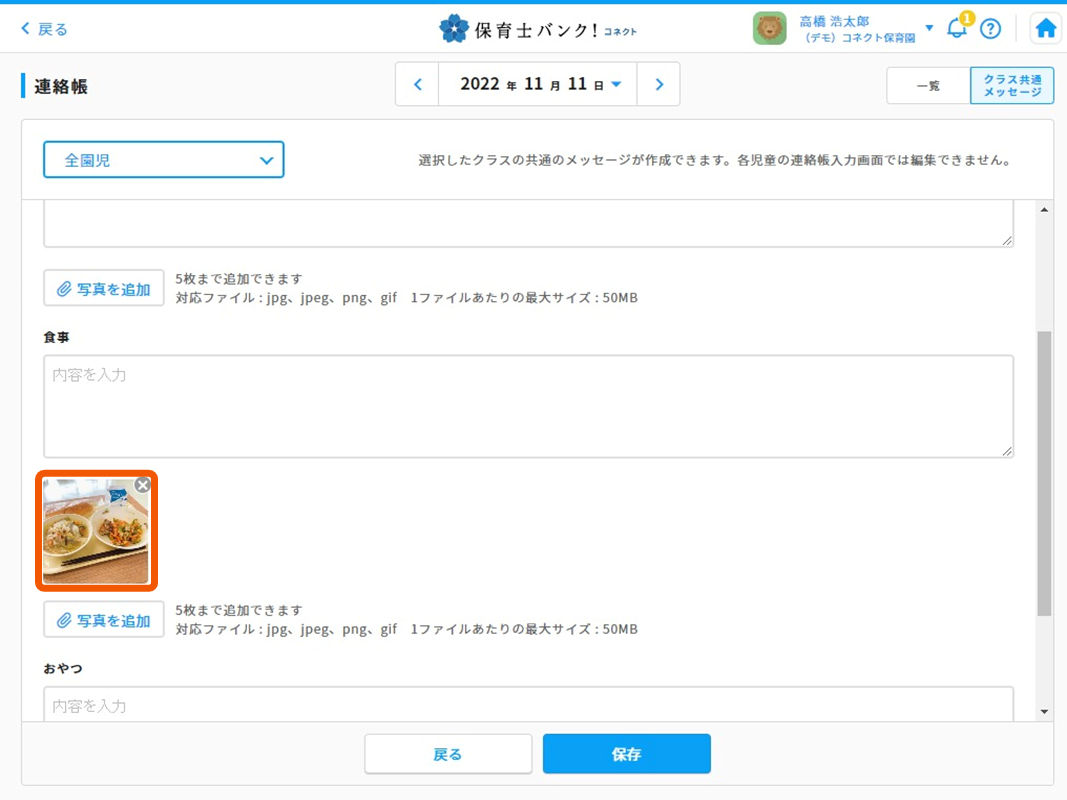Go to previous day arrow
The height and width of the screenshot is (800, 1067).
click(418, 85)
